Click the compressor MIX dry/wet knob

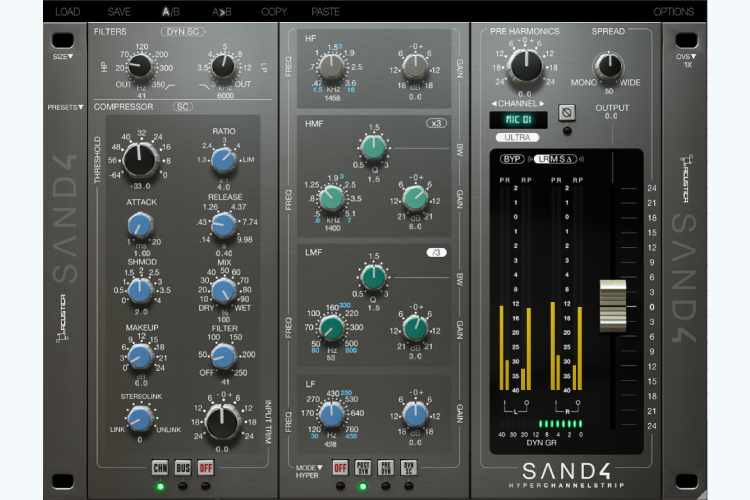tap(223, 290)
